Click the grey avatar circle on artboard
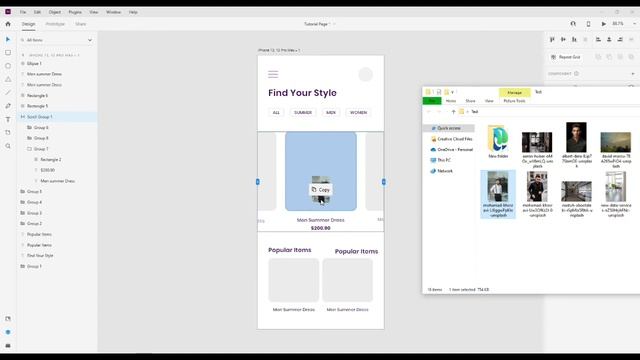The height and width of the screenshot is (360, 640). coord(365,75)
